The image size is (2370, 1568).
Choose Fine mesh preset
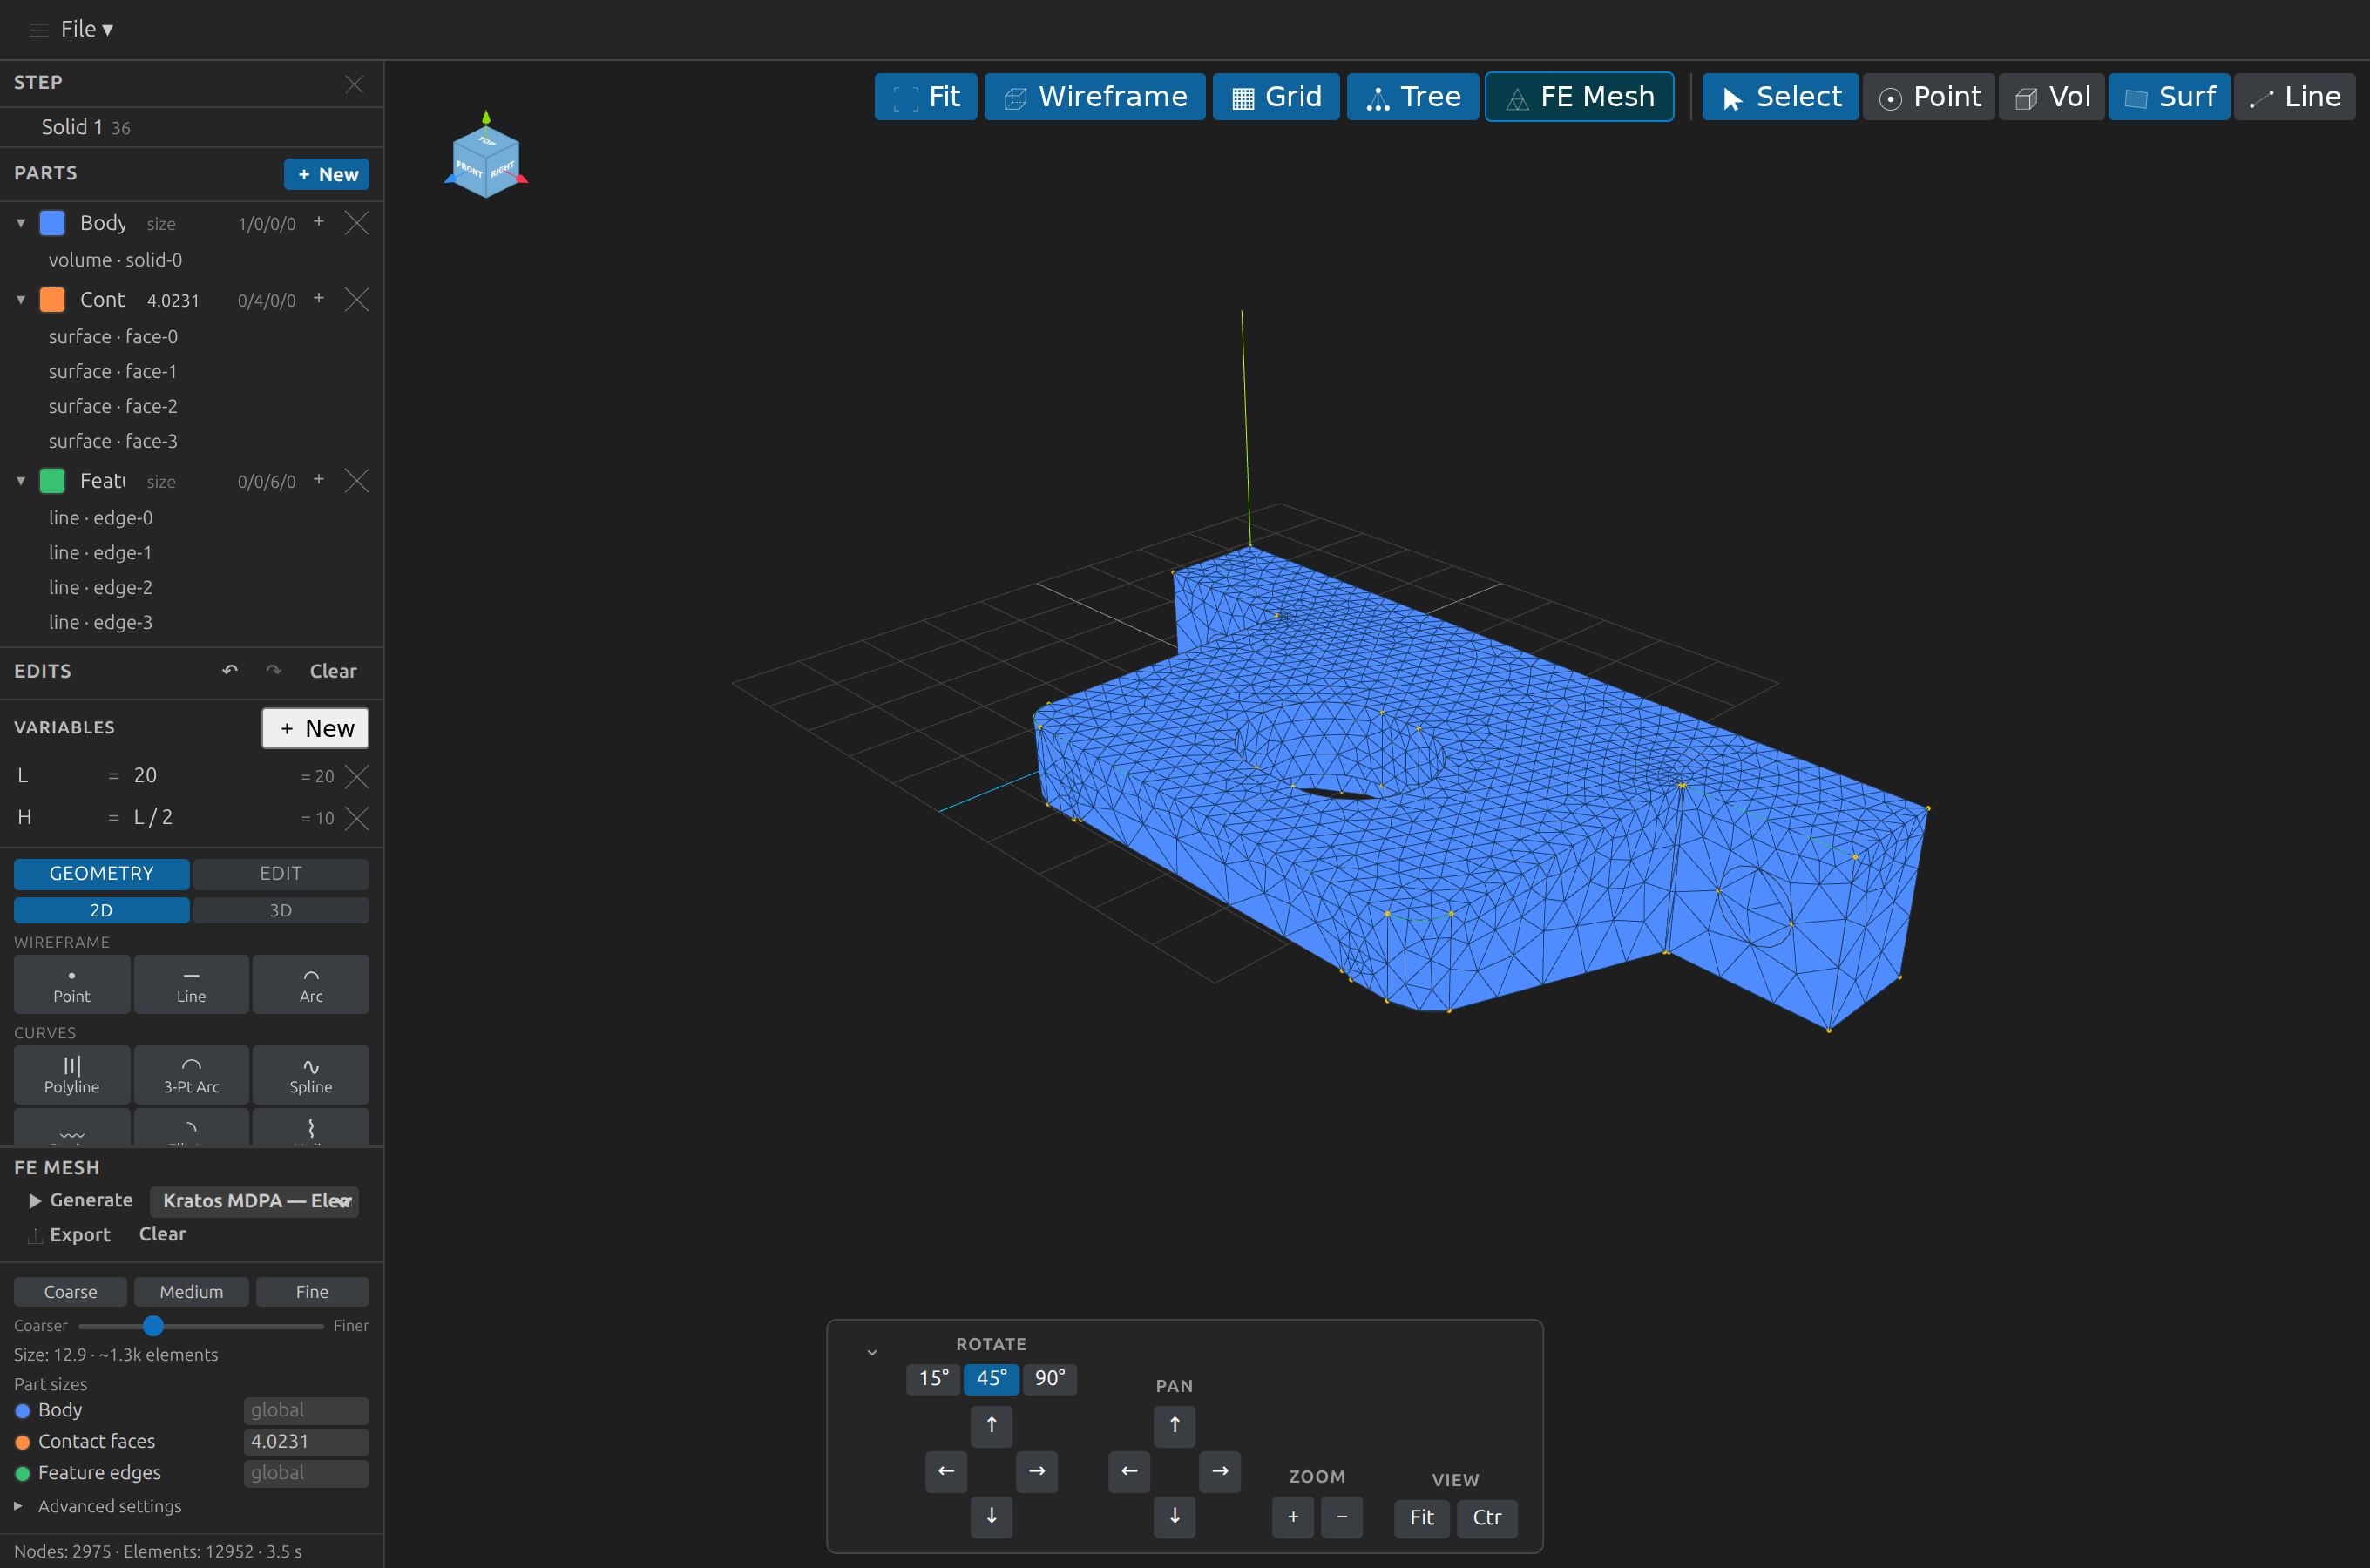click(312, 1292)
